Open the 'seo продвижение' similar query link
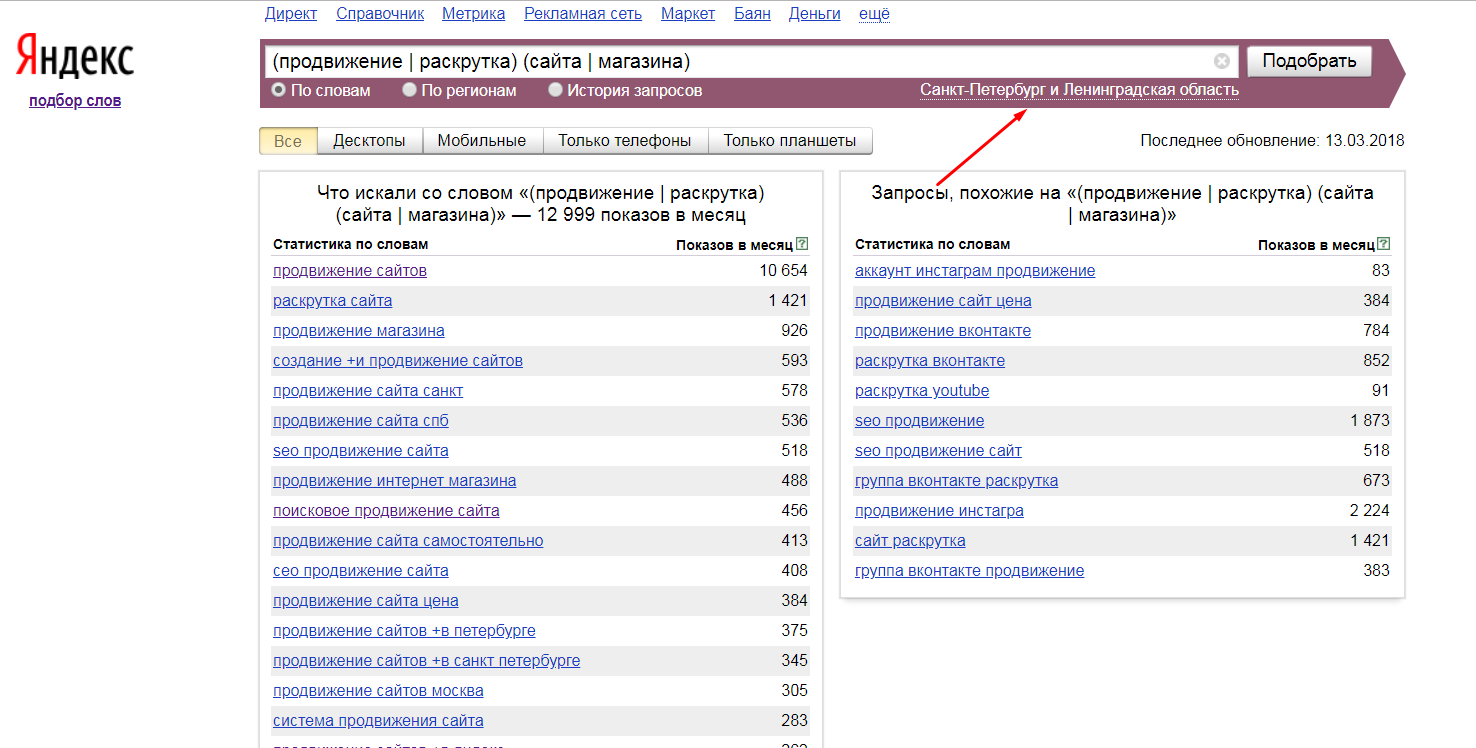 tap(919, 421)
